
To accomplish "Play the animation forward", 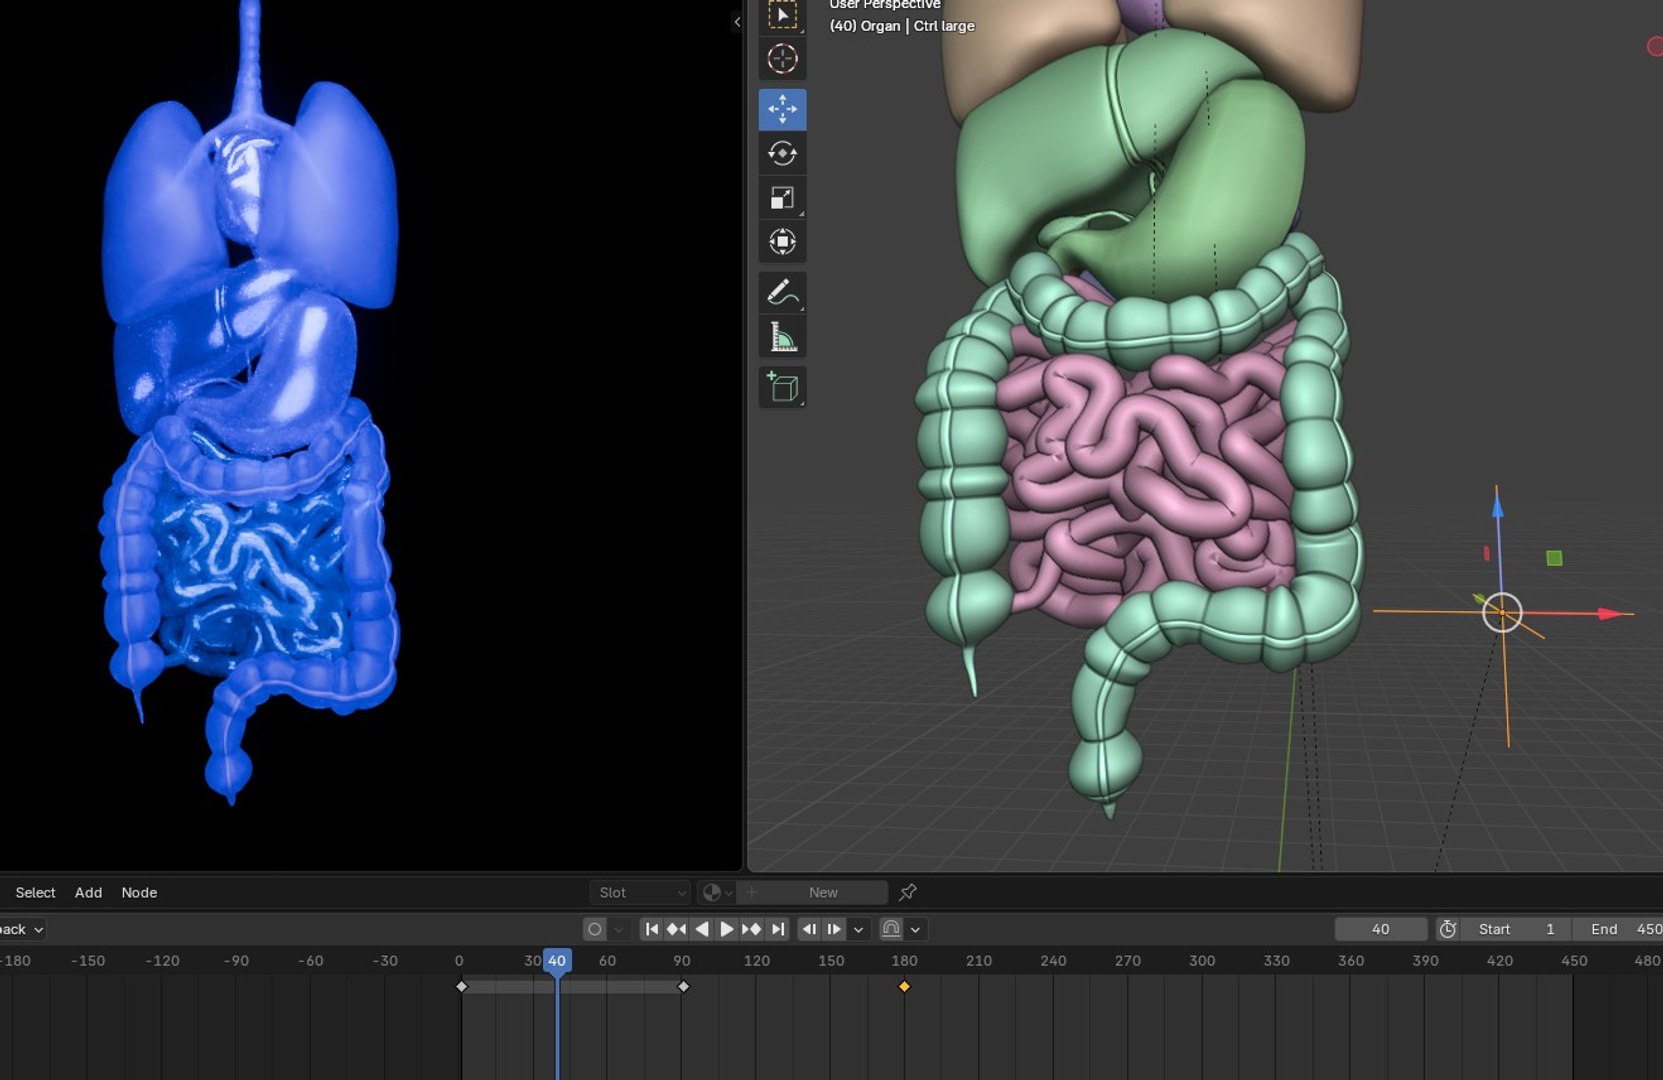I will pos(727,929).
